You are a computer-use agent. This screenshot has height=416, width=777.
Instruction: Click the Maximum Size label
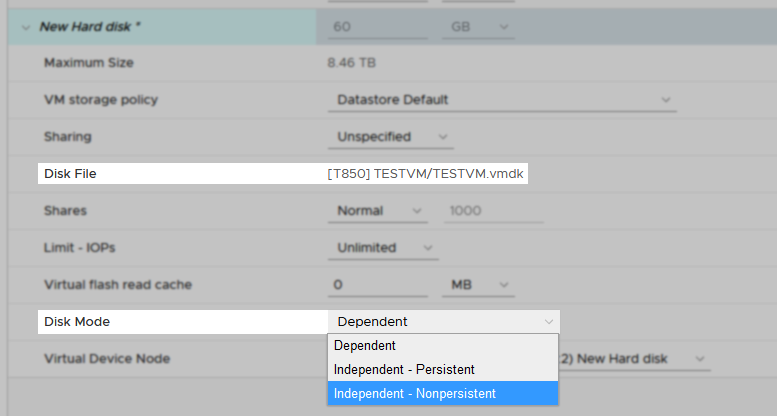[x=89, y=62]
